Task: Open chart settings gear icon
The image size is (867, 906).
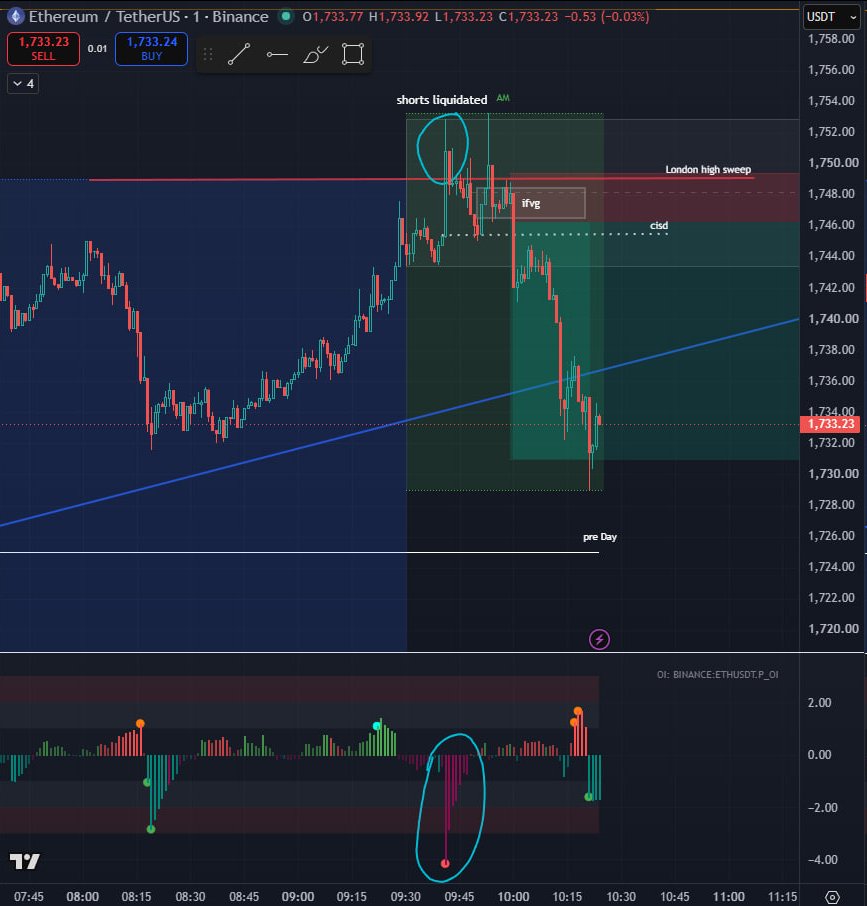Action: 832,897
